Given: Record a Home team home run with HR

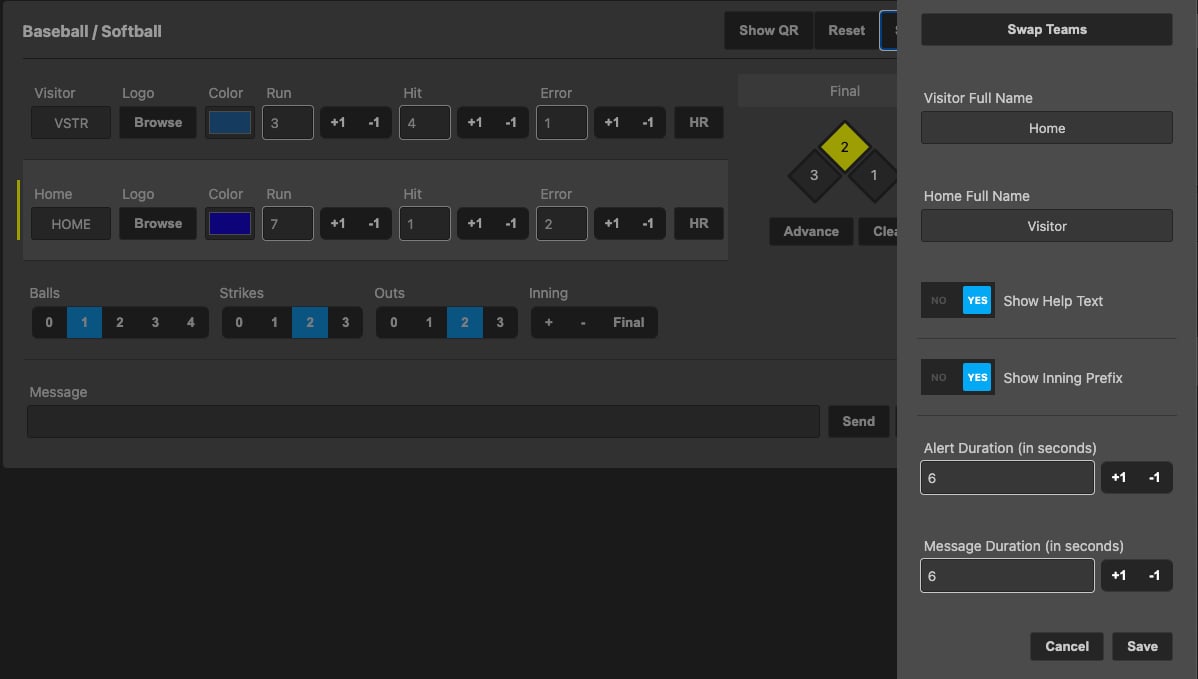Looking at the screenshot, I should click(698, 224).
